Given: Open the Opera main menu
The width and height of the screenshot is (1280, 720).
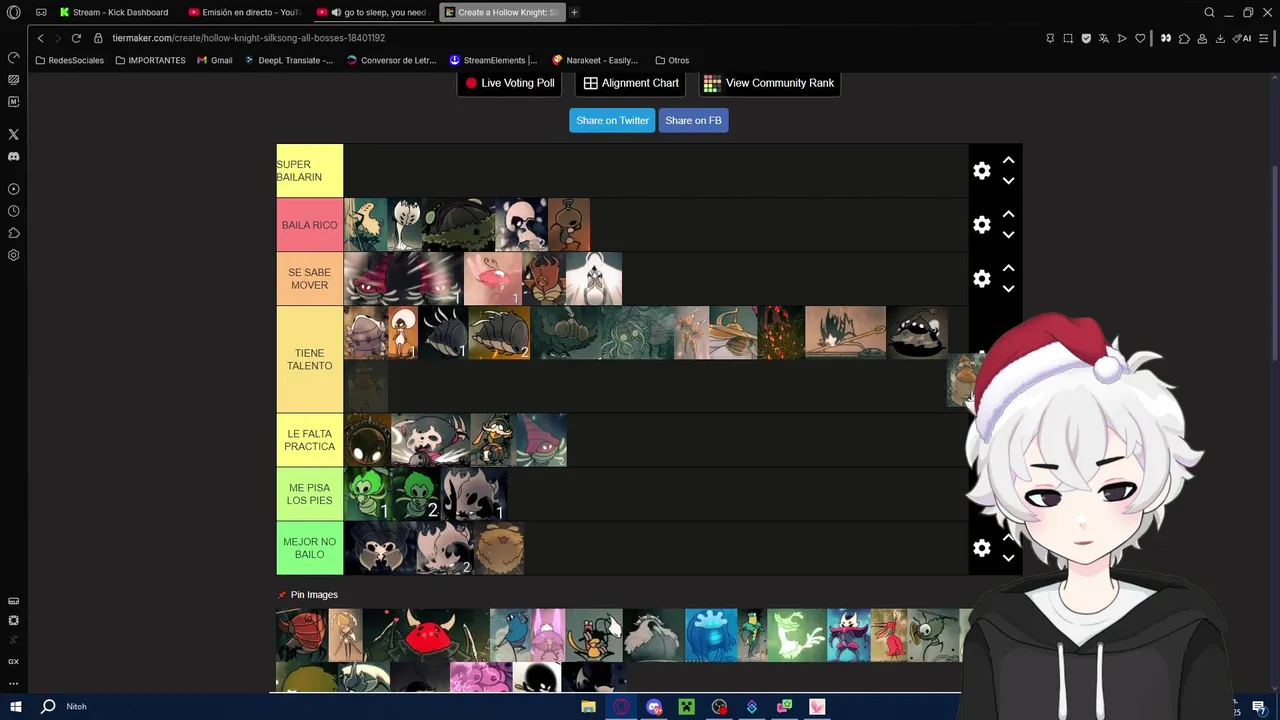Looking at the screenshot, I should click(x=14, y=12).
